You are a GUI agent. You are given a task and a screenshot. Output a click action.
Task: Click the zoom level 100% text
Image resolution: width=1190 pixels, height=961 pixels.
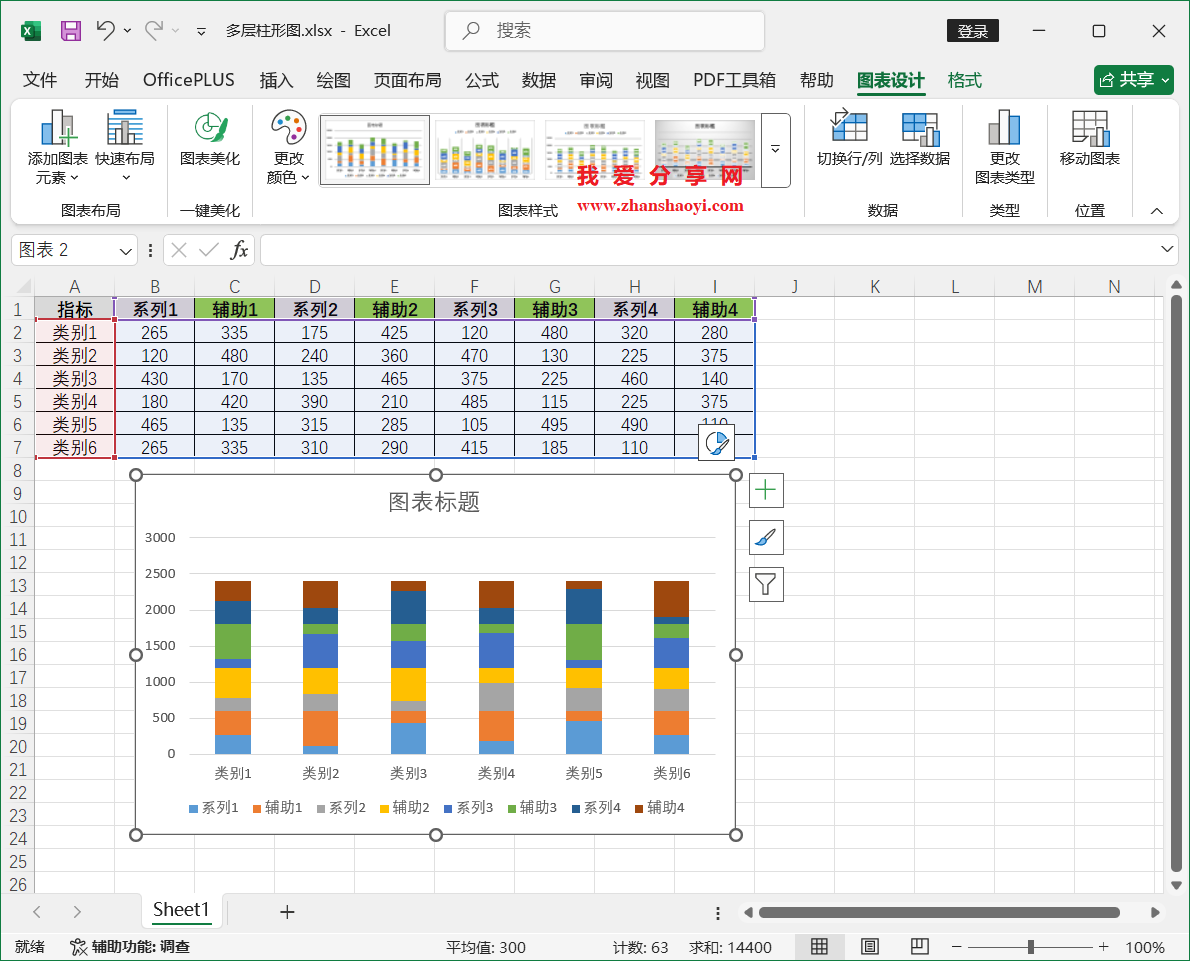1144,947
